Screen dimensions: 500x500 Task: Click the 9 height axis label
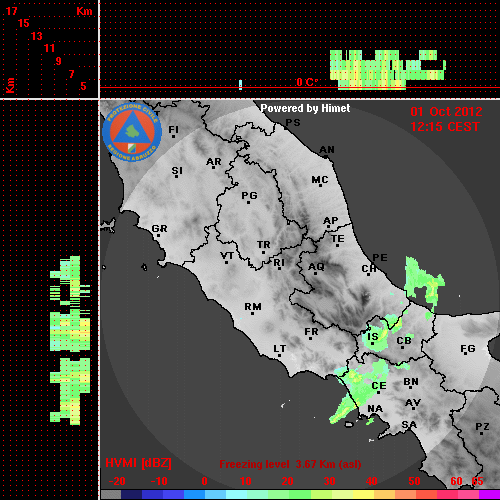click(x=59, y=61)
